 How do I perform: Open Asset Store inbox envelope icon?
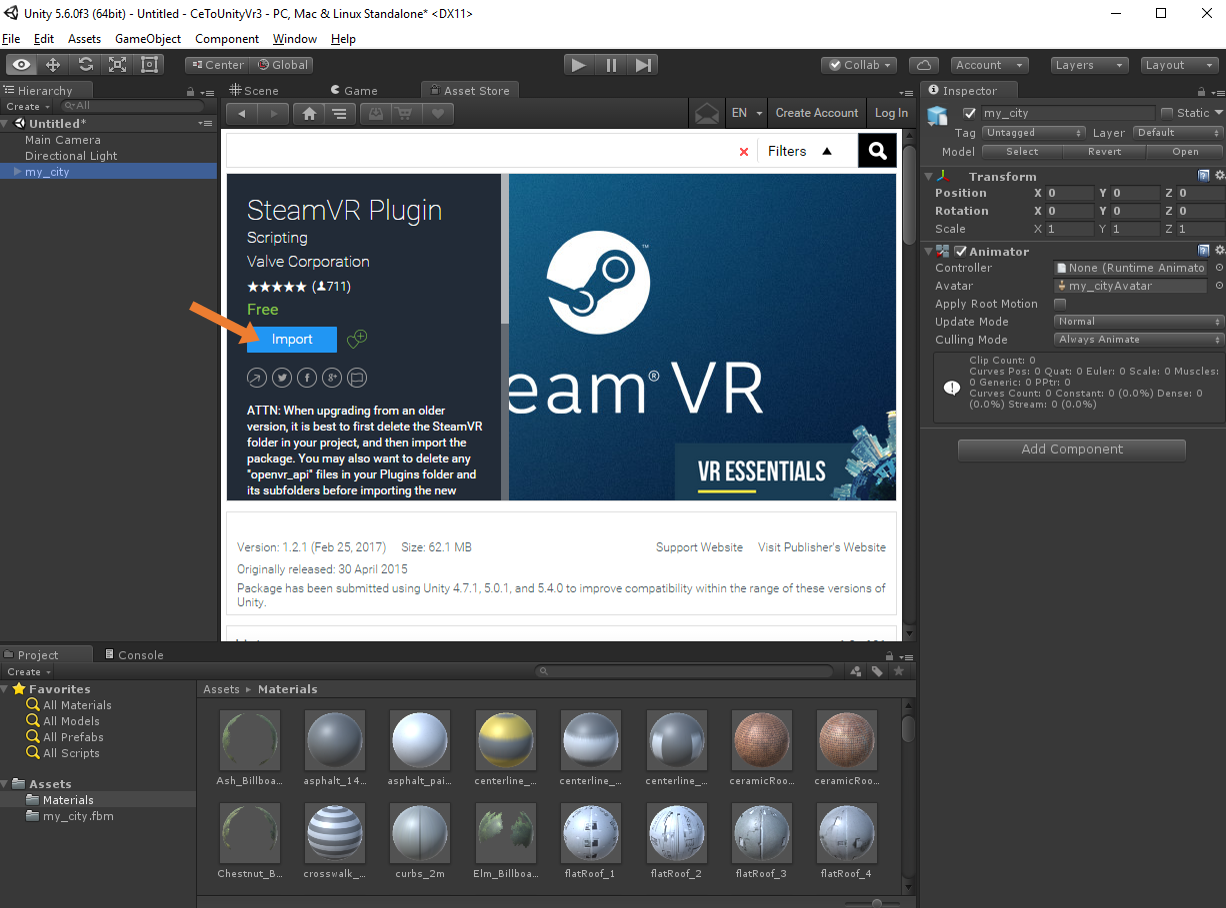[707, 113]
